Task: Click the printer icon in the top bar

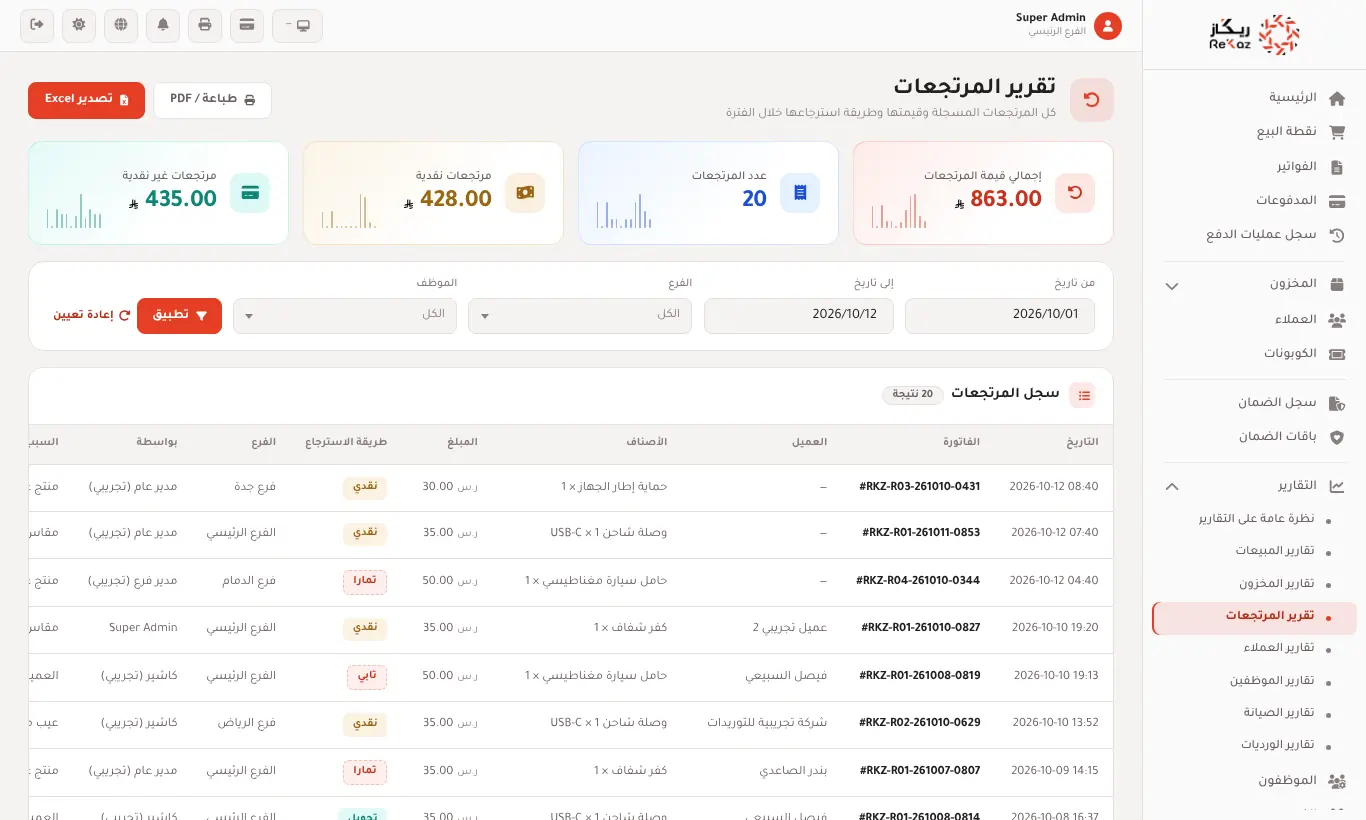Action: [205, 25]
